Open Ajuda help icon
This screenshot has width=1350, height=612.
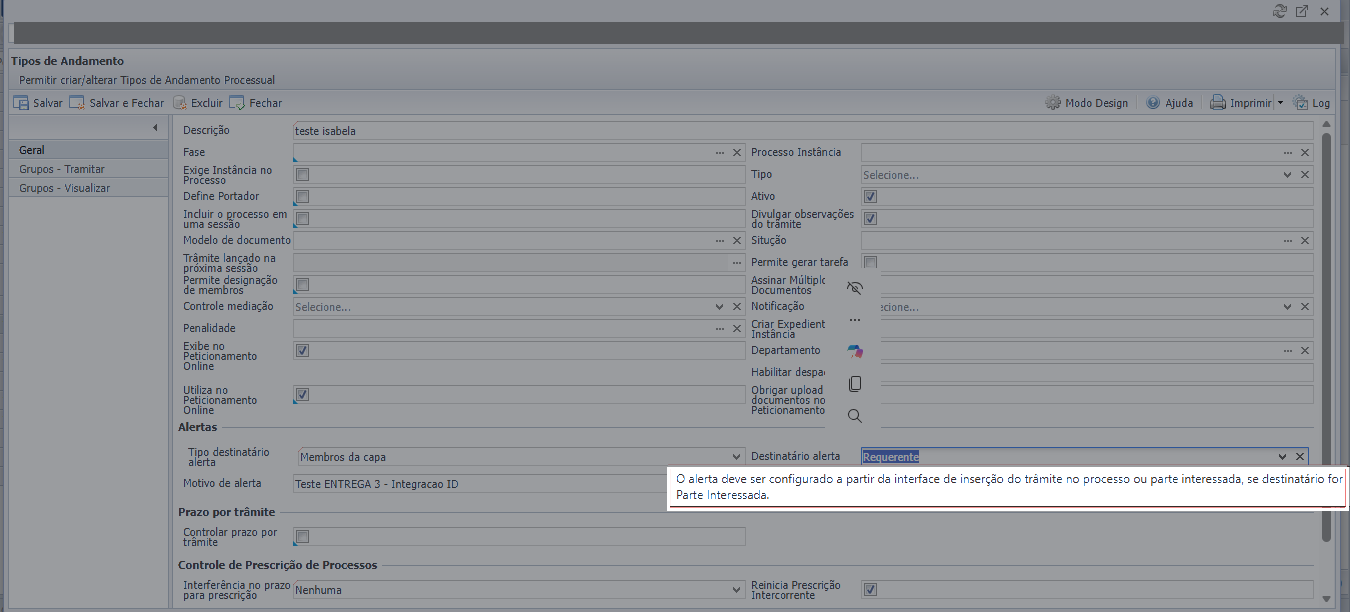[x=1153, y=102]
